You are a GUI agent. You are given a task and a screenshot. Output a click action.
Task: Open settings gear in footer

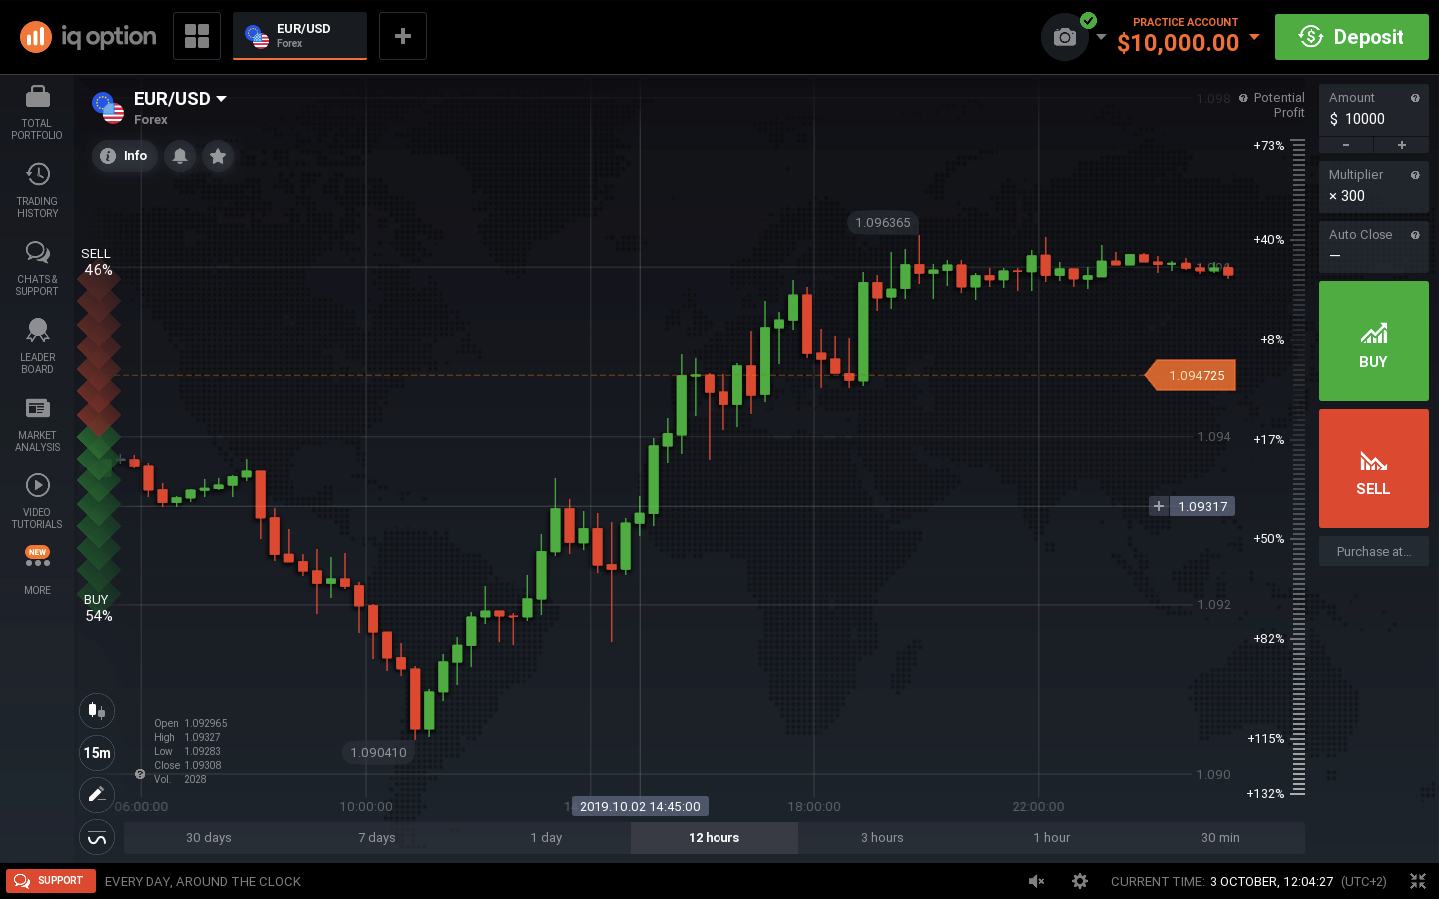point(1080,881)
